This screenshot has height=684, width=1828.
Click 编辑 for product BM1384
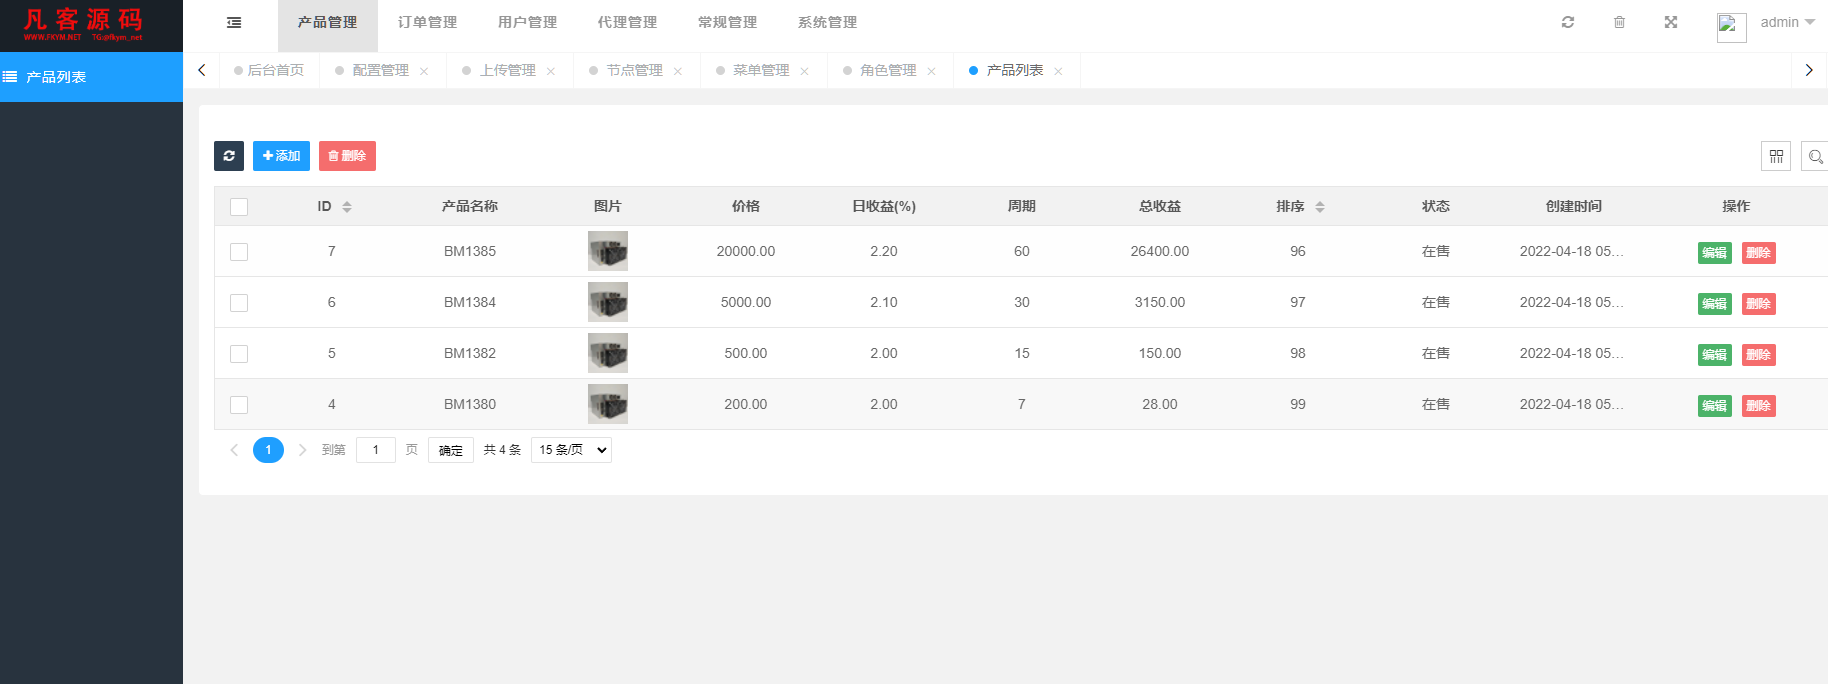[x=1714, y=304]
